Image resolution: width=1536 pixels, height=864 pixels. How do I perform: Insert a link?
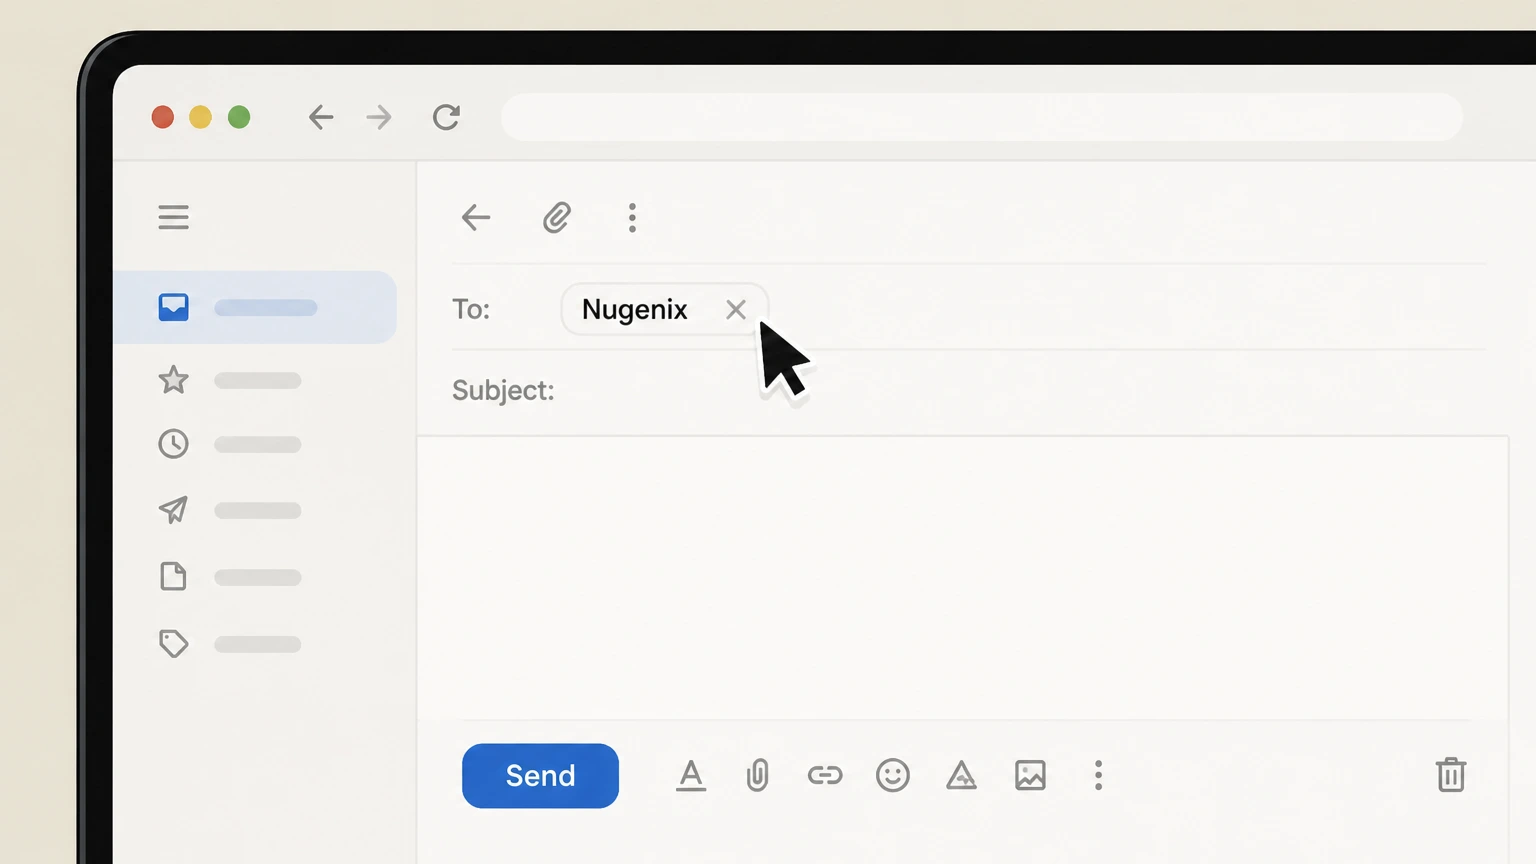(x=825, y=776)
